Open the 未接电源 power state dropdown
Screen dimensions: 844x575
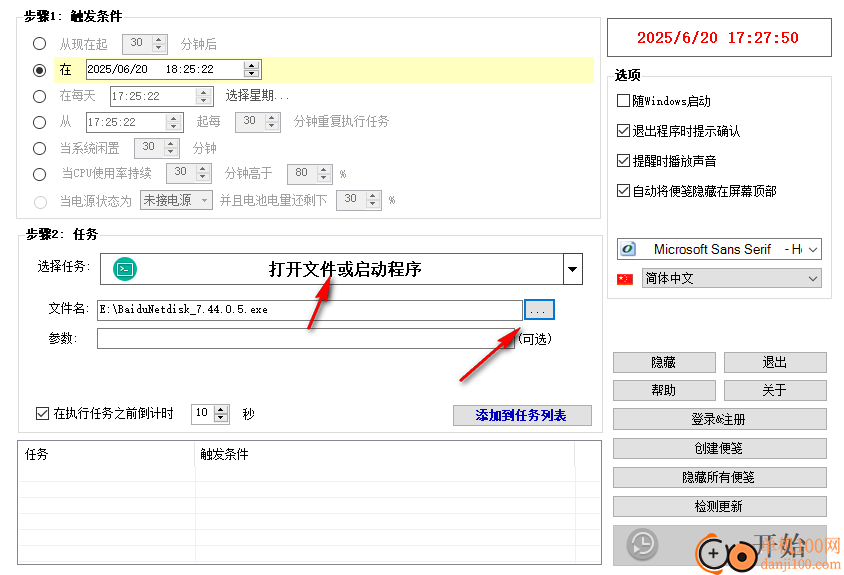click(x=205, y=200)
